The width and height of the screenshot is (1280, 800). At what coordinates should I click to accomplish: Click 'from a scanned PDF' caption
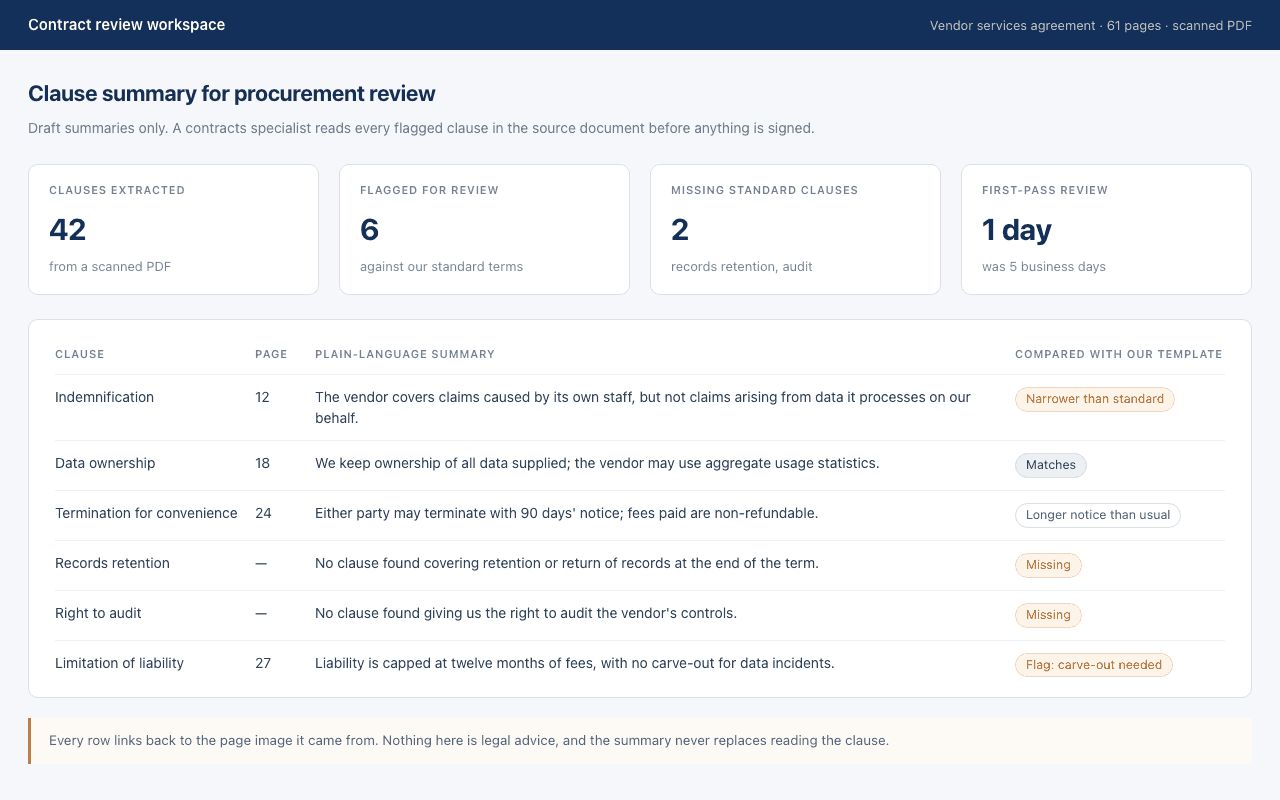pyautogui.click(x=110, y=266)
